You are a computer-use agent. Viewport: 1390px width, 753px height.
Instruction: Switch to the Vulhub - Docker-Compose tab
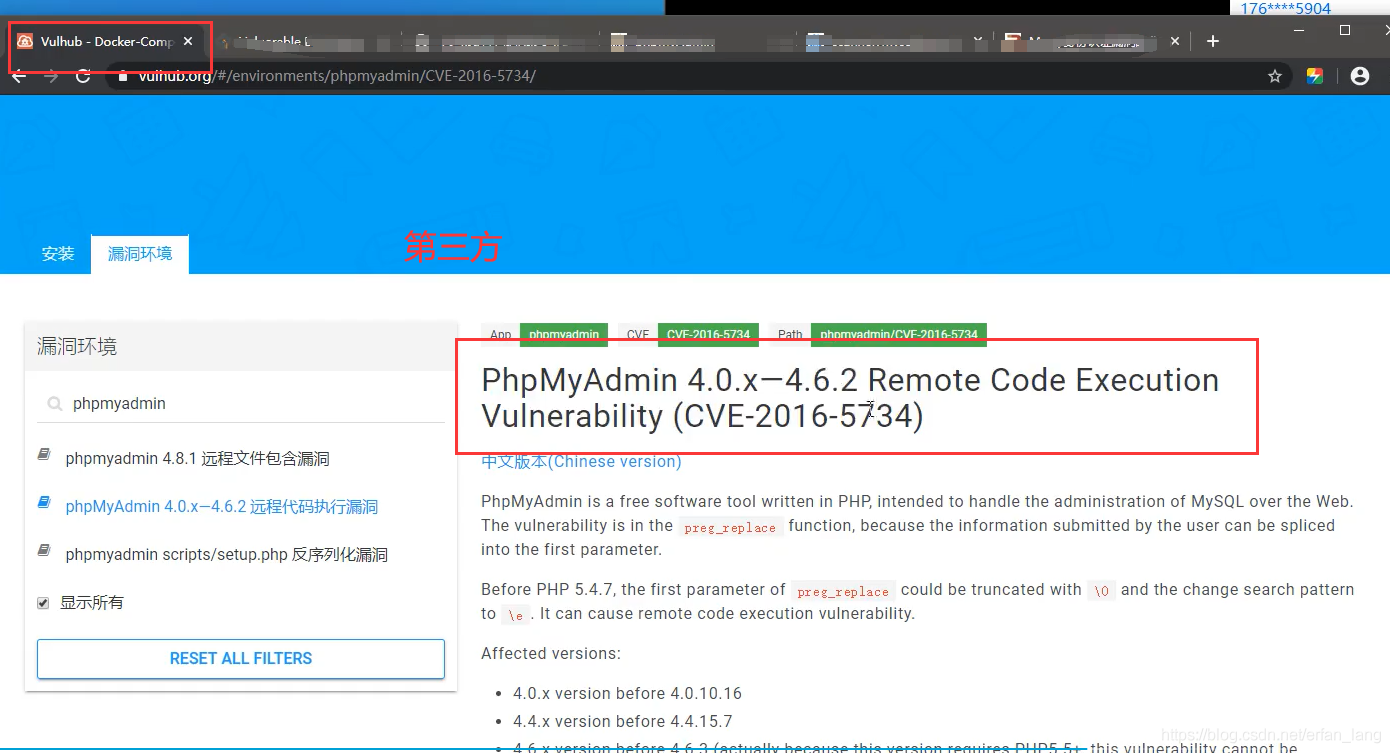point(105,42)
